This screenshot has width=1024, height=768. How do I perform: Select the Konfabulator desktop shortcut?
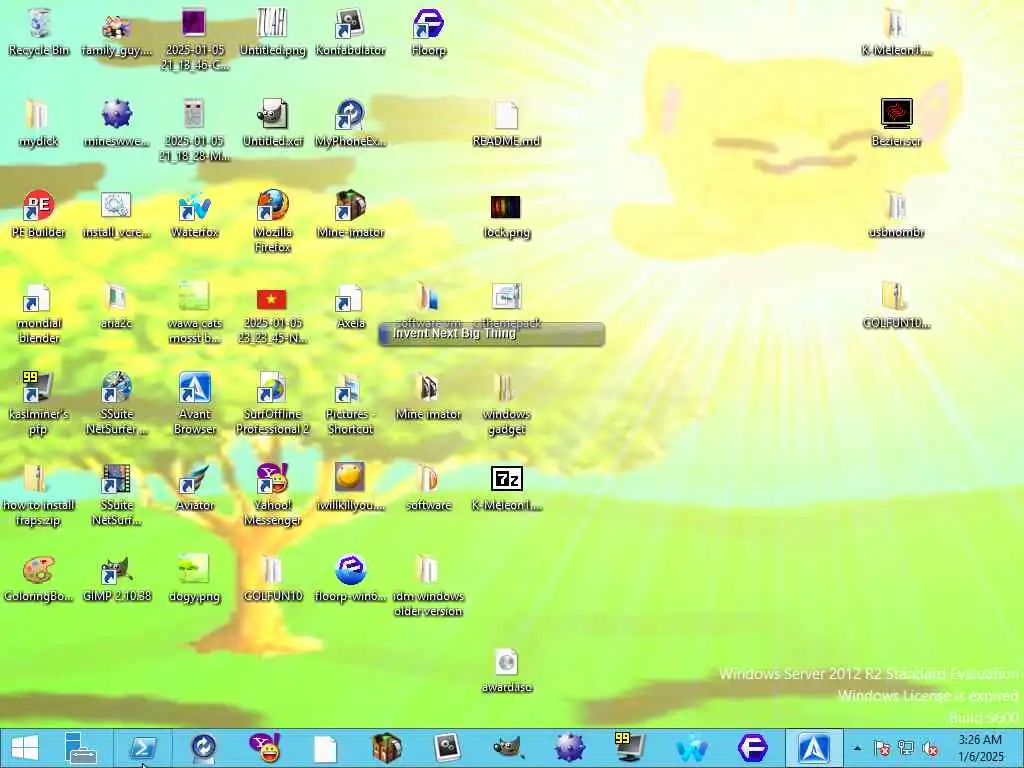[350, 33]
